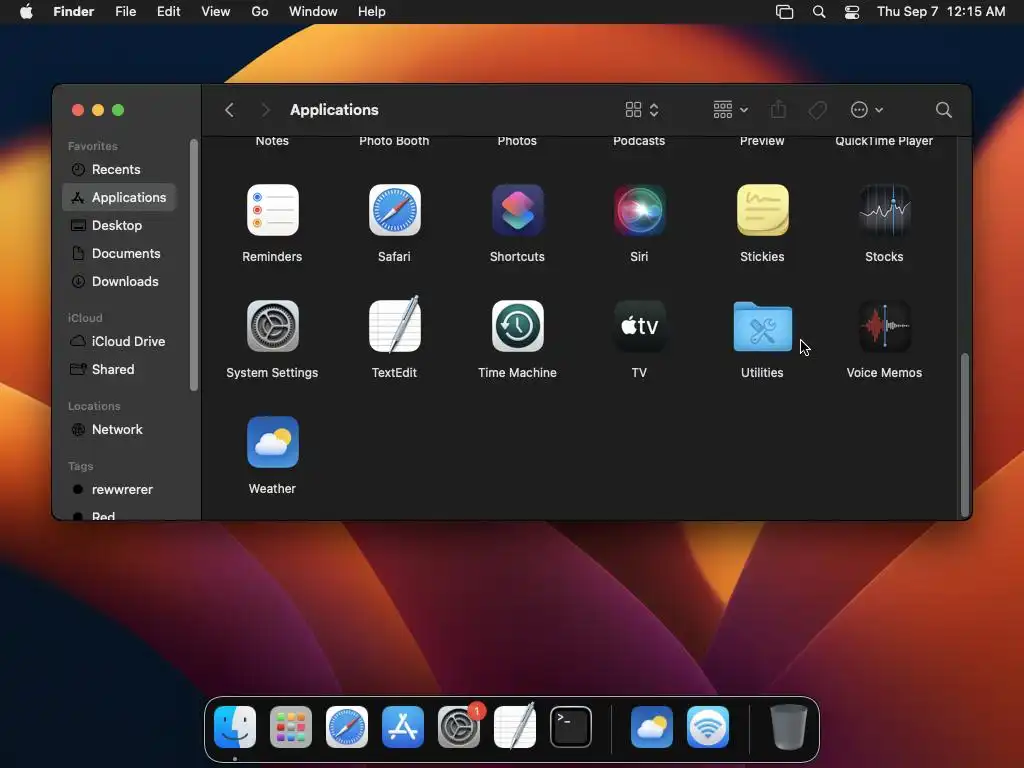Click the sidebar scrollbar
This screenshot has height=768, width=1024.
pos(193,265)
